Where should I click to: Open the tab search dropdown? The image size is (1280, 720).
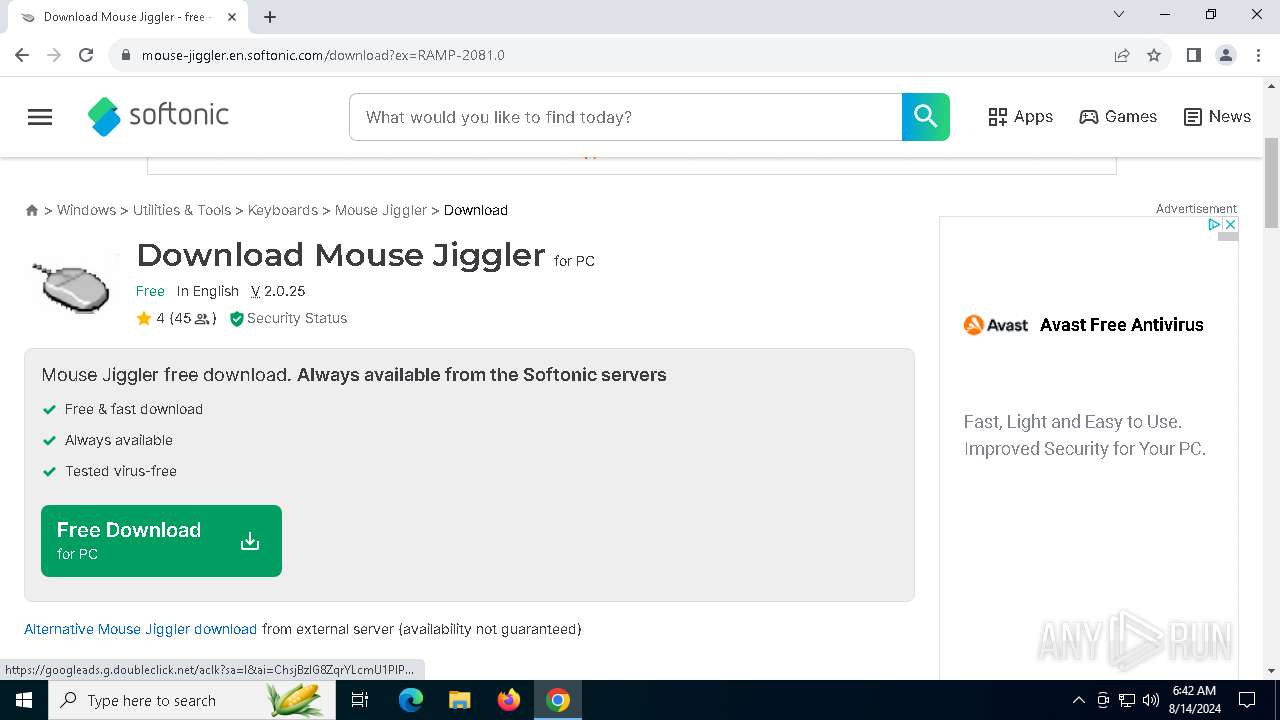(1119, 14)
